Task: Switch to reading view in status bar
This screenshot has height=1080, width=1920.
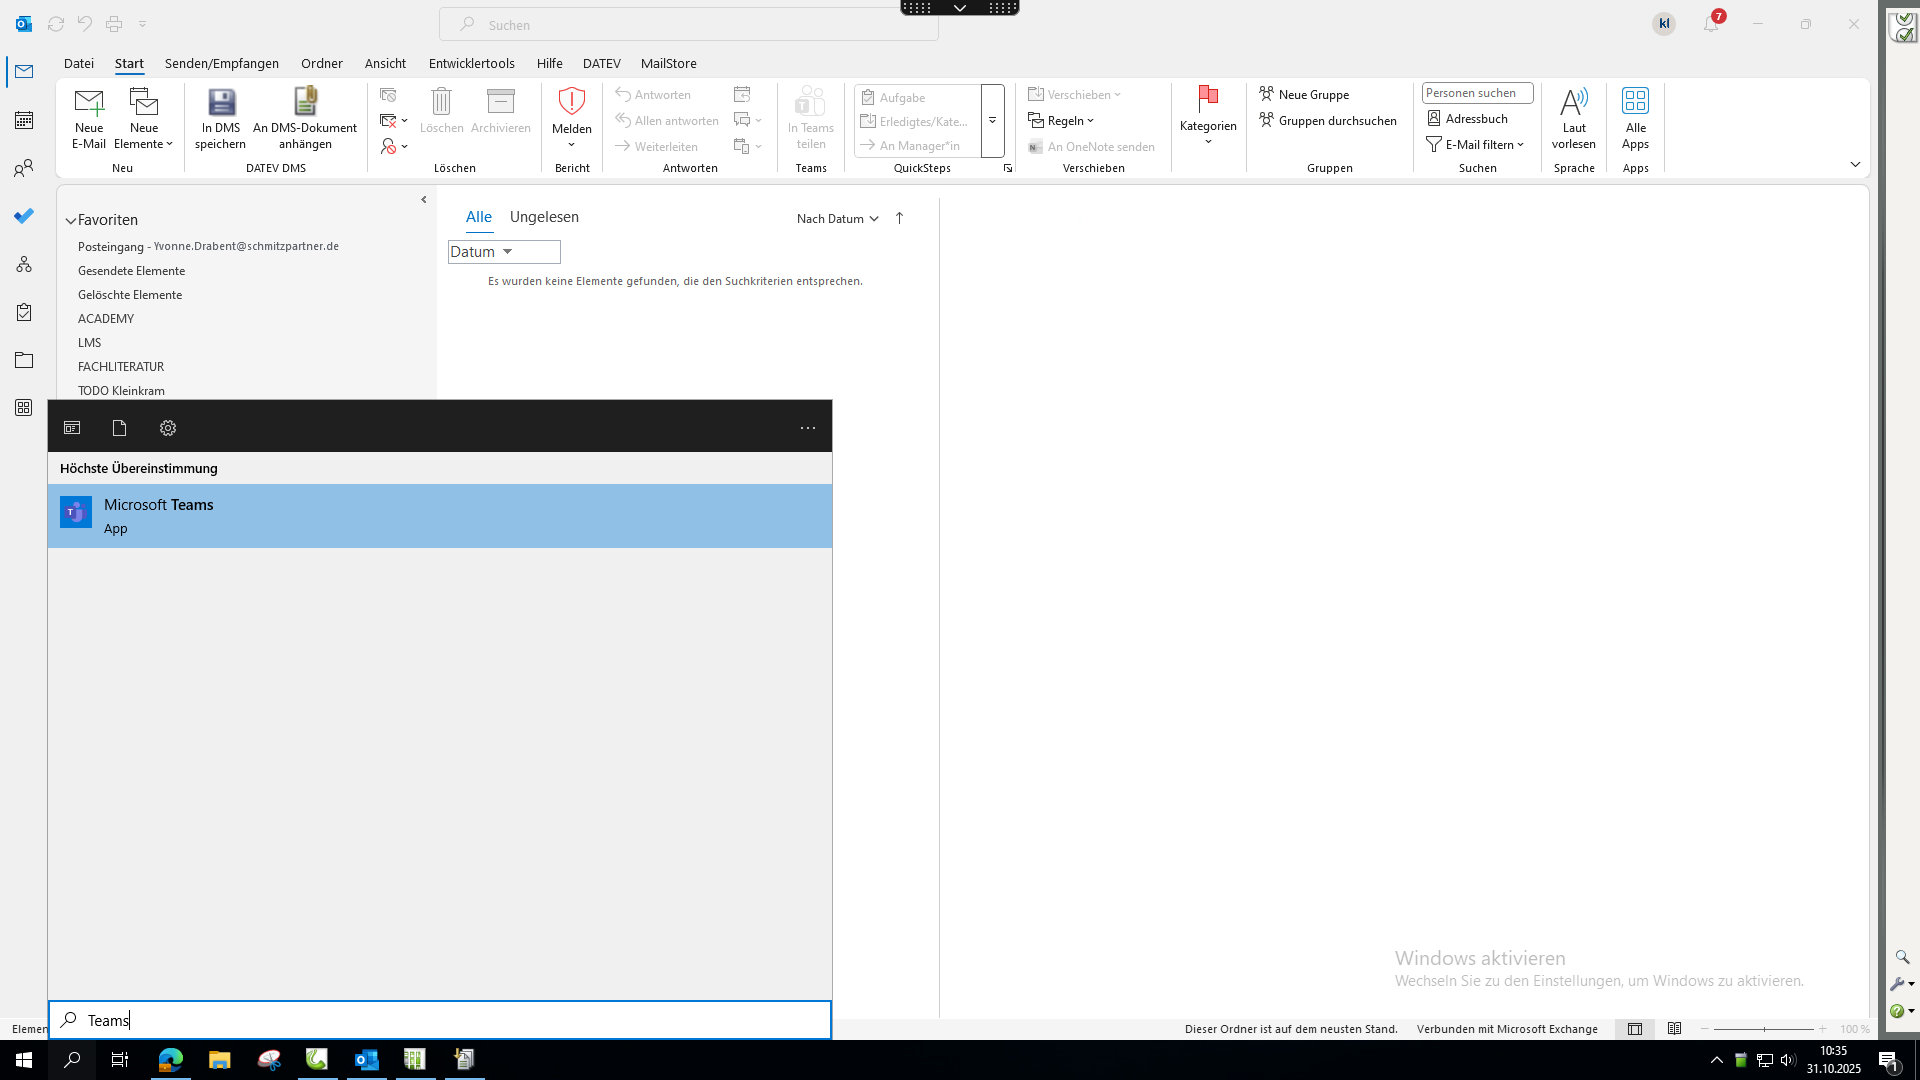Action: pyautogui.click(x=1674, y=1029)
